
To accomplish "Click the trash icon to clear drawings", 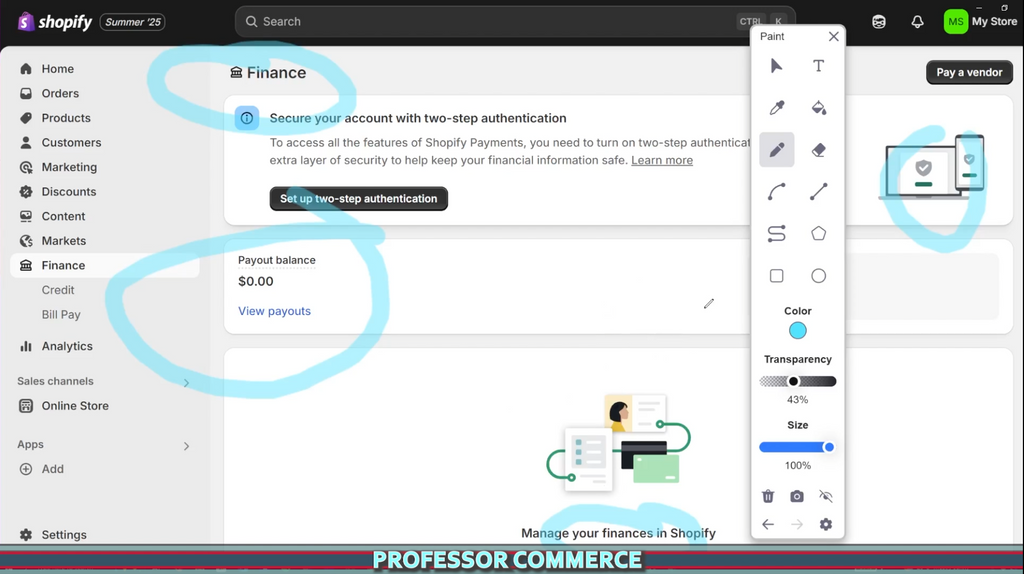I will pos(768,496).
